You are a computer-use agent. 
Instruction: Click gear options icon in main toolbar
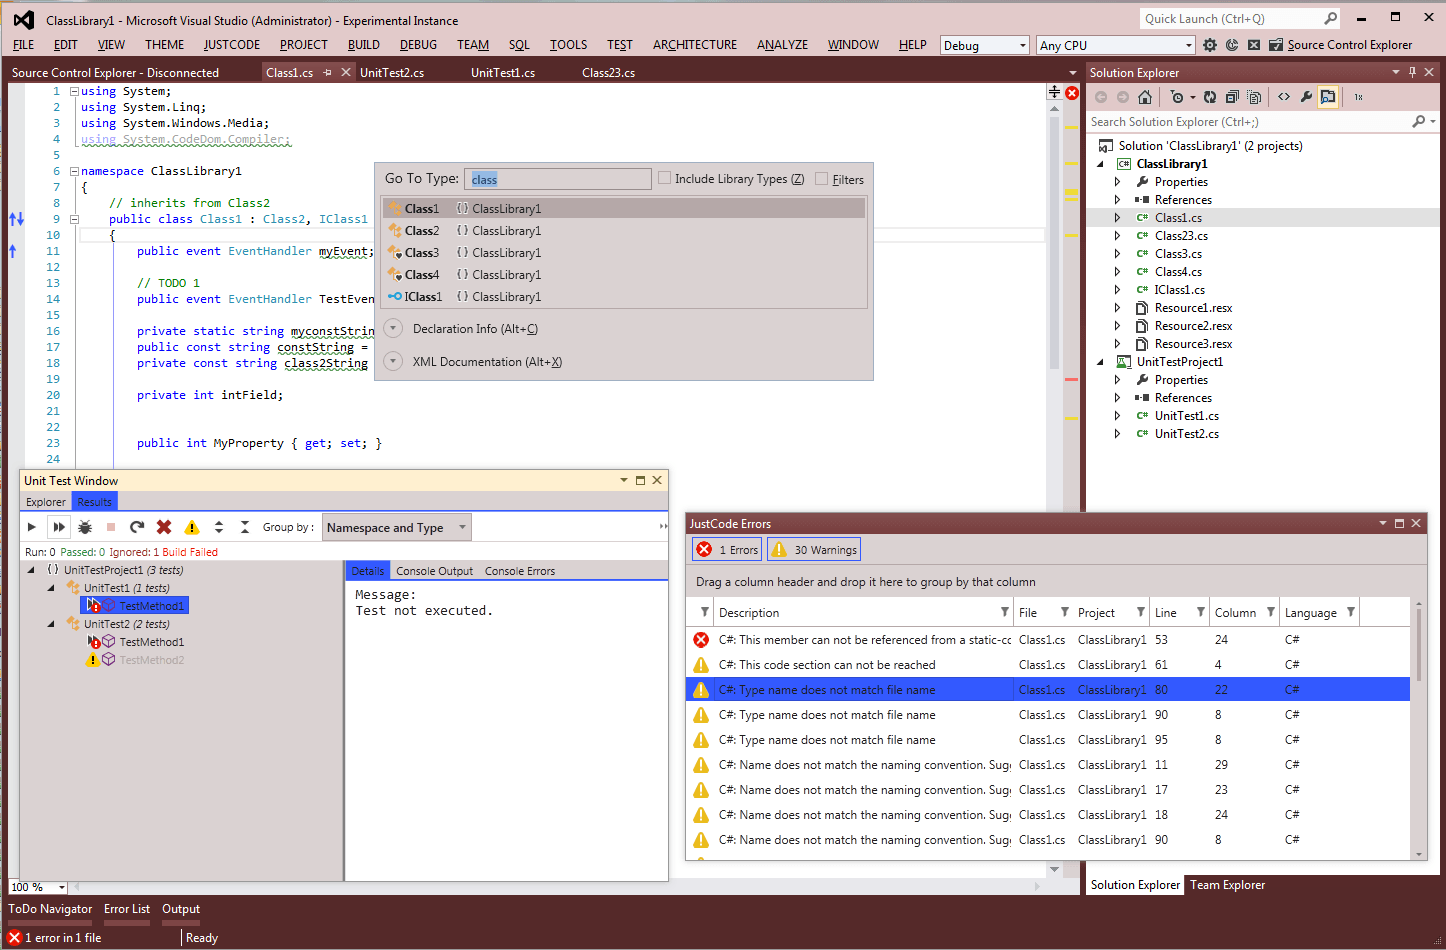click(x=1210, y=45)
